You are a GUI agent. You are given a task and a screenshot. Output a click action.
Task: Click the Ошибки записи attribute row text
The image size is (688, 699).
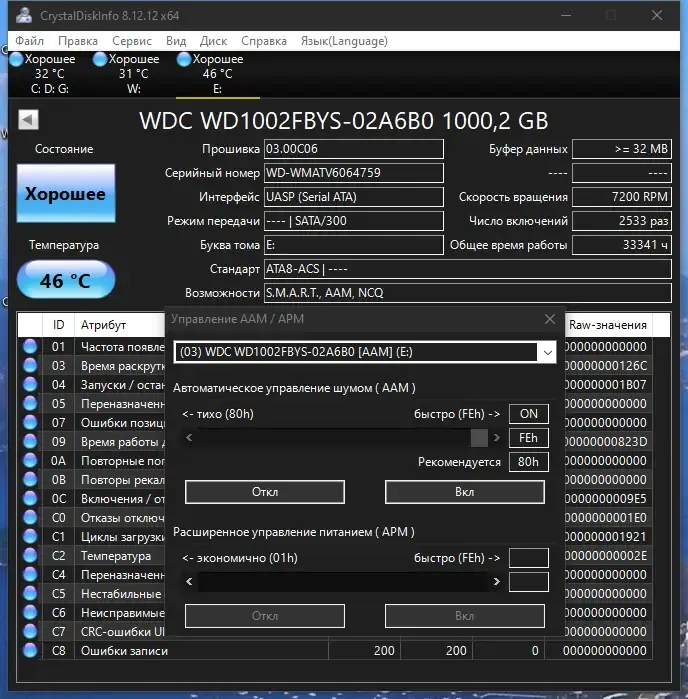pyautogui.click(x=124, y=651)
